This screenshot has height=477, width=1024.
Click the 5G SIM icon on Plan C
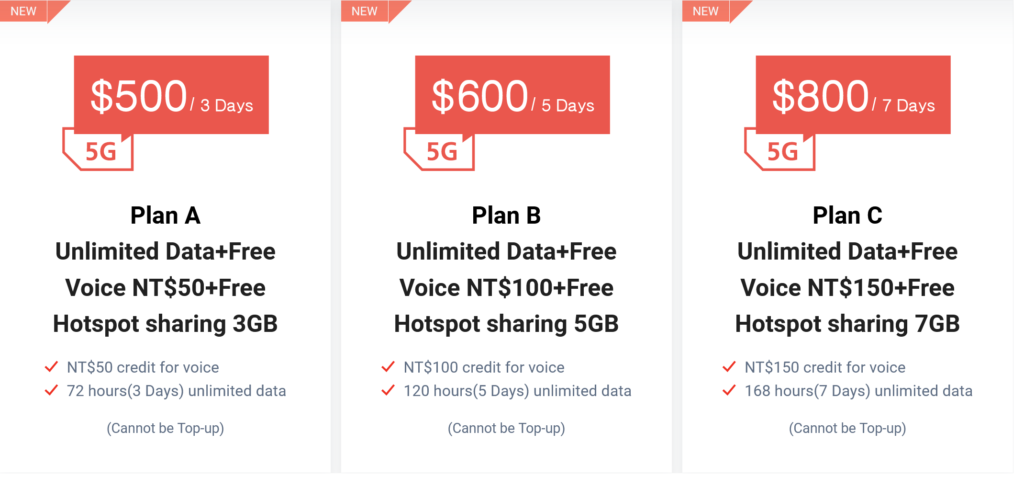click(781, 151)
